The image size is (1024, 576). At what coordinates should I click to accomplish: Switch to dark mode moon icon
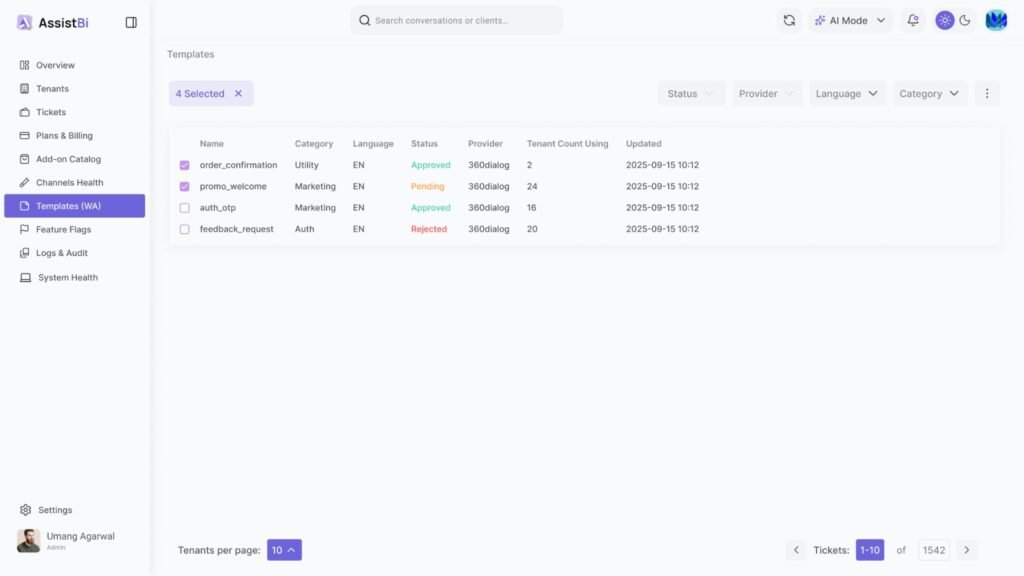pyautogui.click(x=965, y=20)
